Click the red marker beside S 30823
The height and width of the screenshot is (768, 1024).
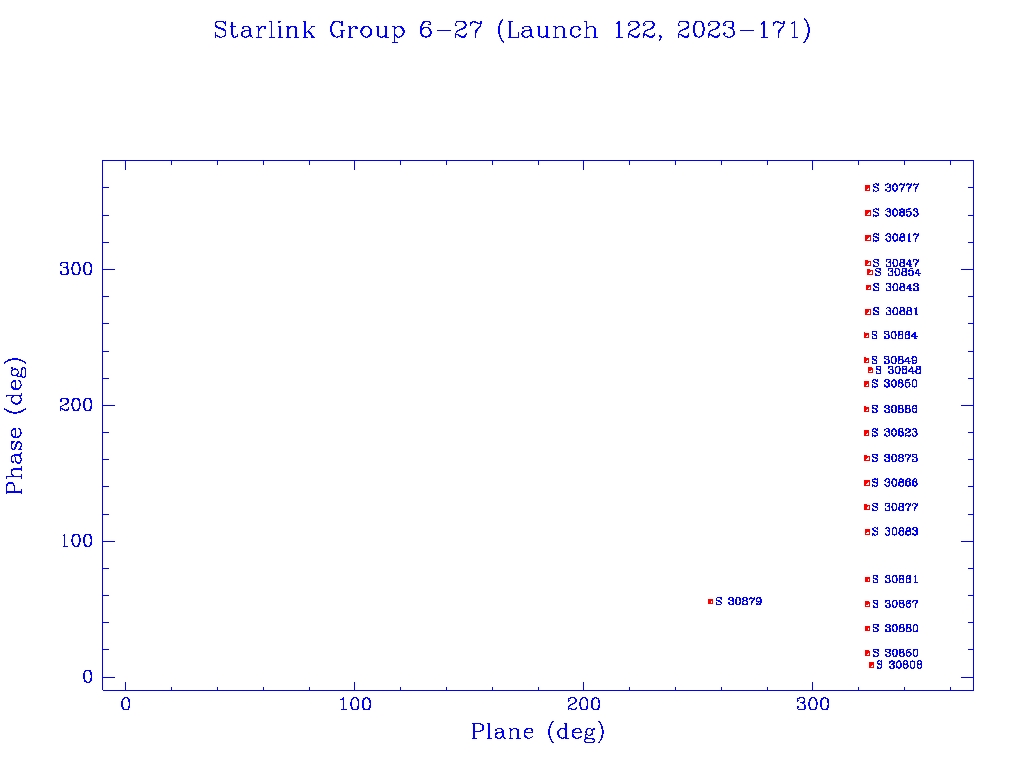click(x=867, y=433)
